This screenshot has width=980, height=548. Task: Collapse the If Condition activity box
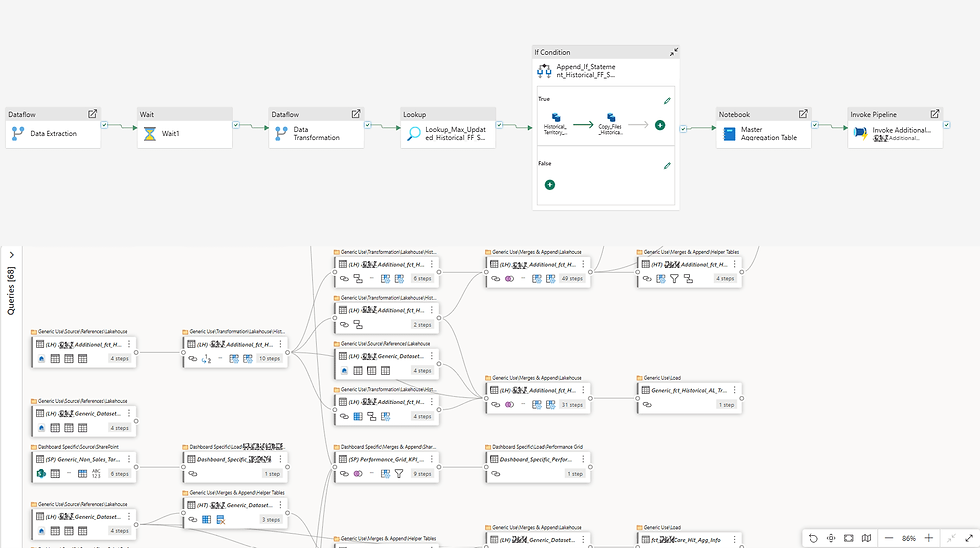pyautogui.click(x=674, y=52)
